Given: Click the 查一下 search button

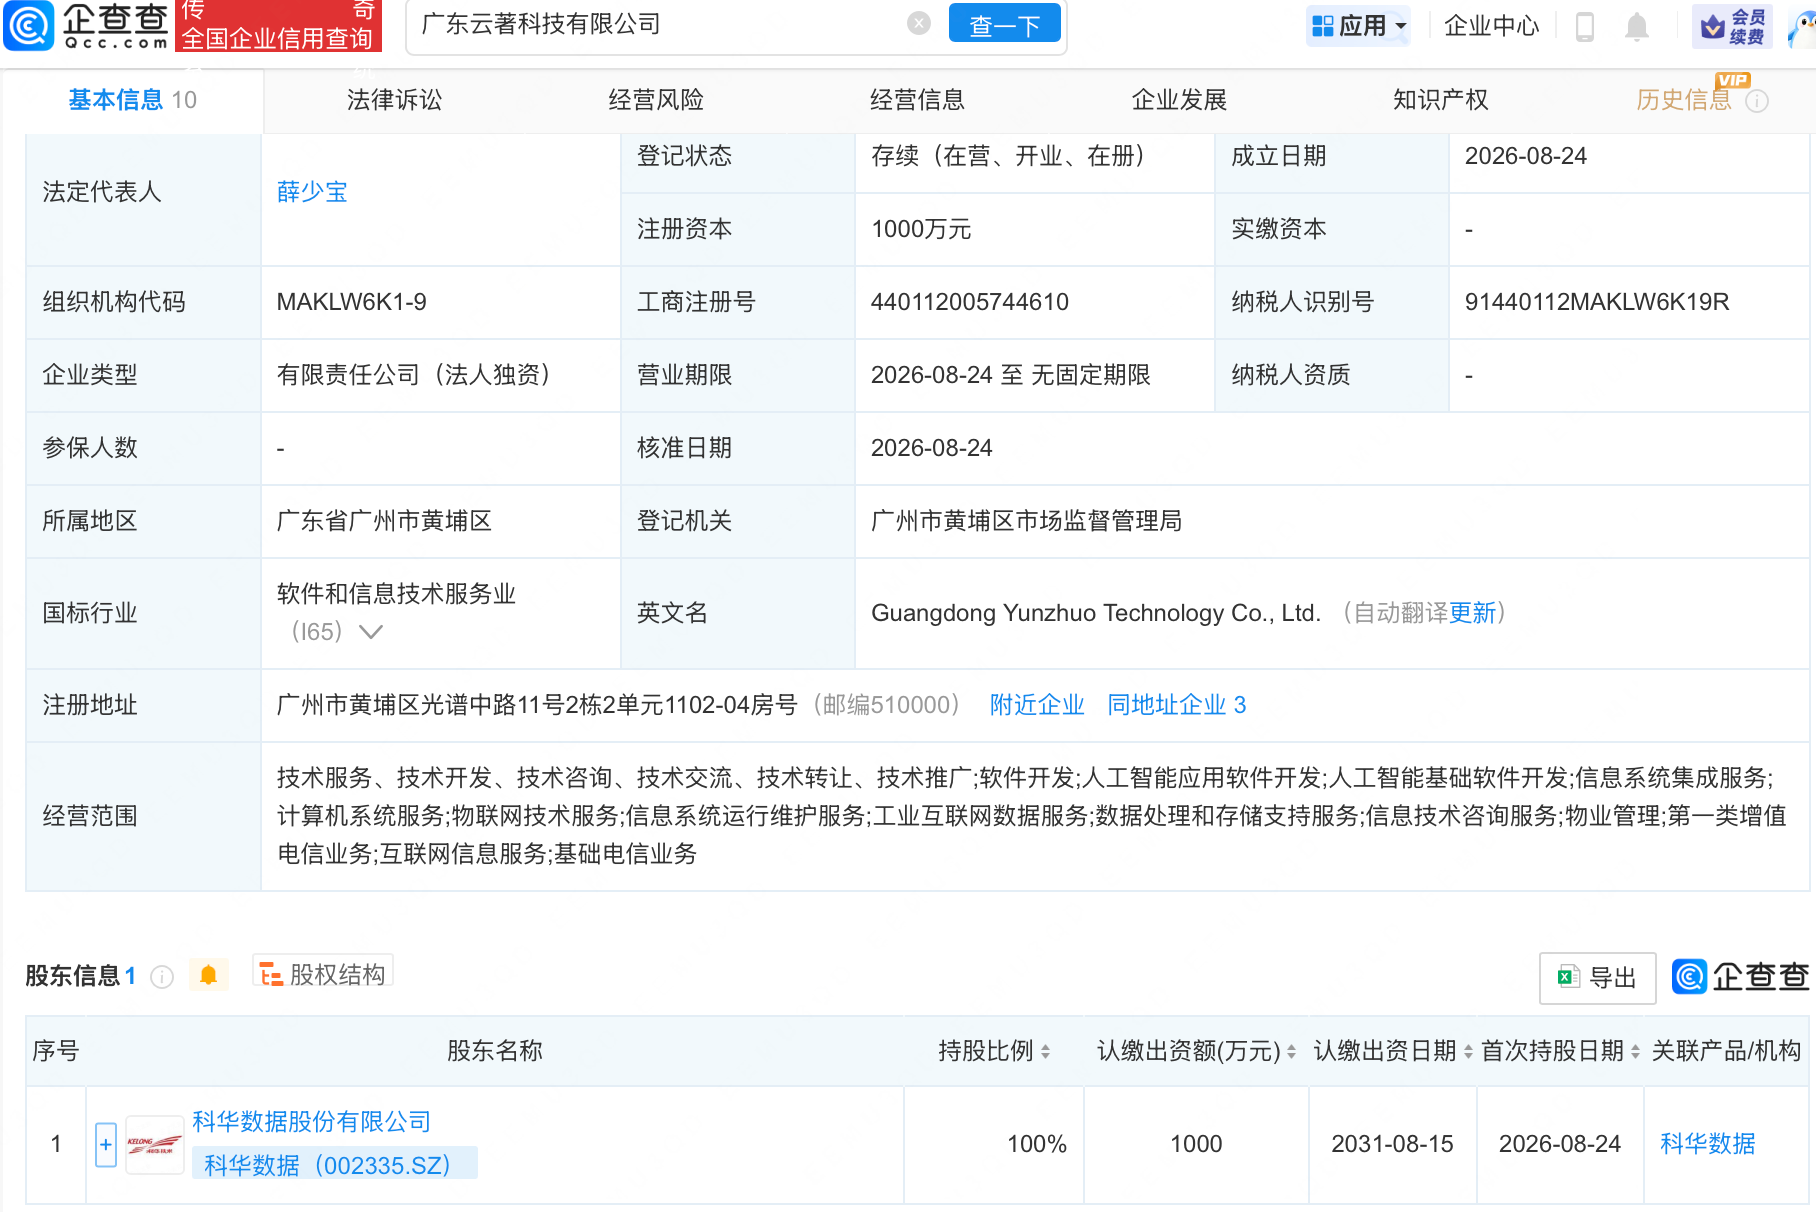Looking at the screenshot, I should point(1004,24).
